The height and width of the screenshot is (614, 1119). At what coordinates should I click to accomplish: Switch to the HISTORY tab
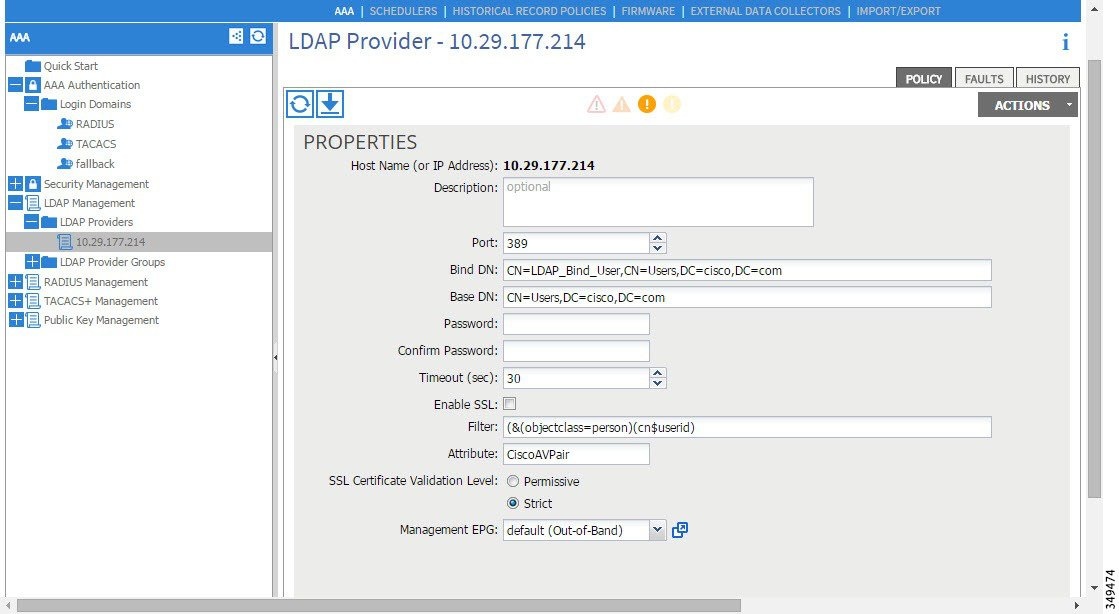point(1048,79)
